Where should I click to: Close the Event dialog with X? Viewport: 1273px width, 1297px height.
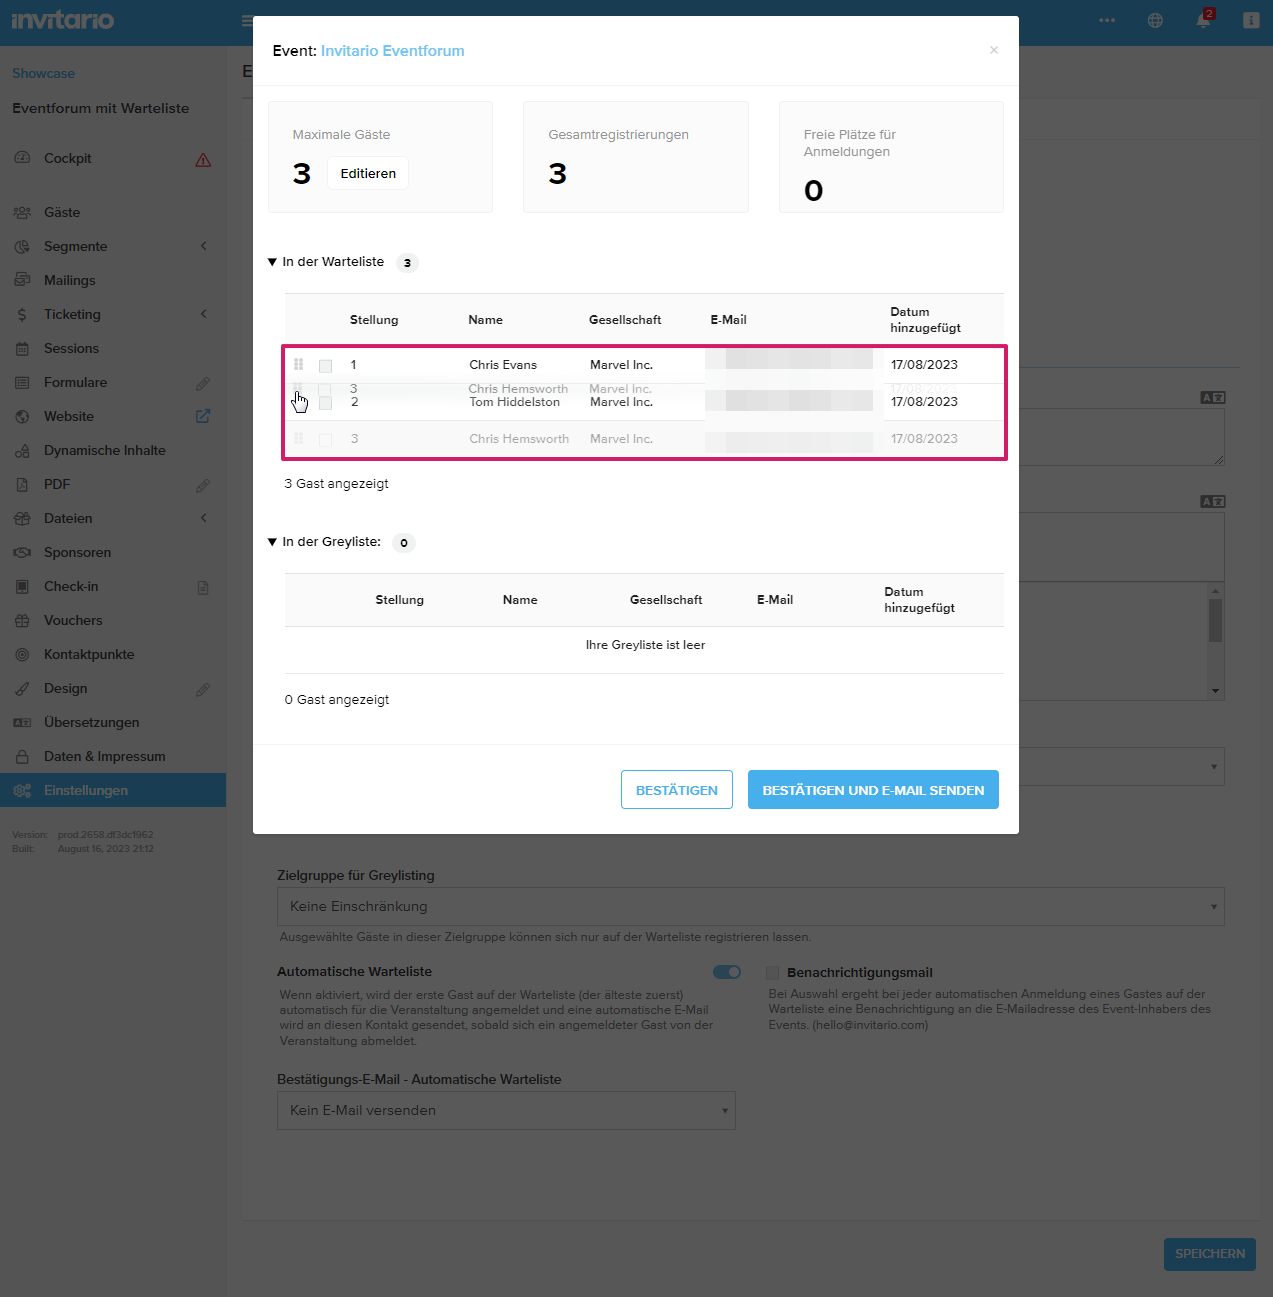click(x=993, y=50)
